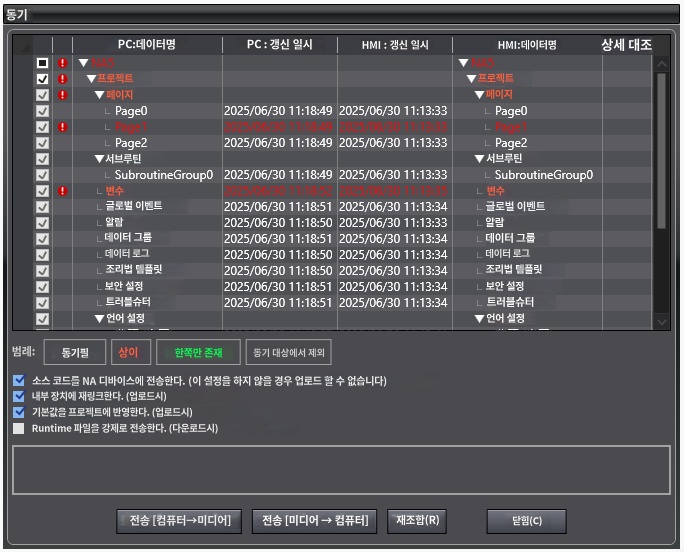Toggle the checkbox in the Page0 row
Image resolution: width=684 pixels, height=552 pixels.
[x=42, y=111]
